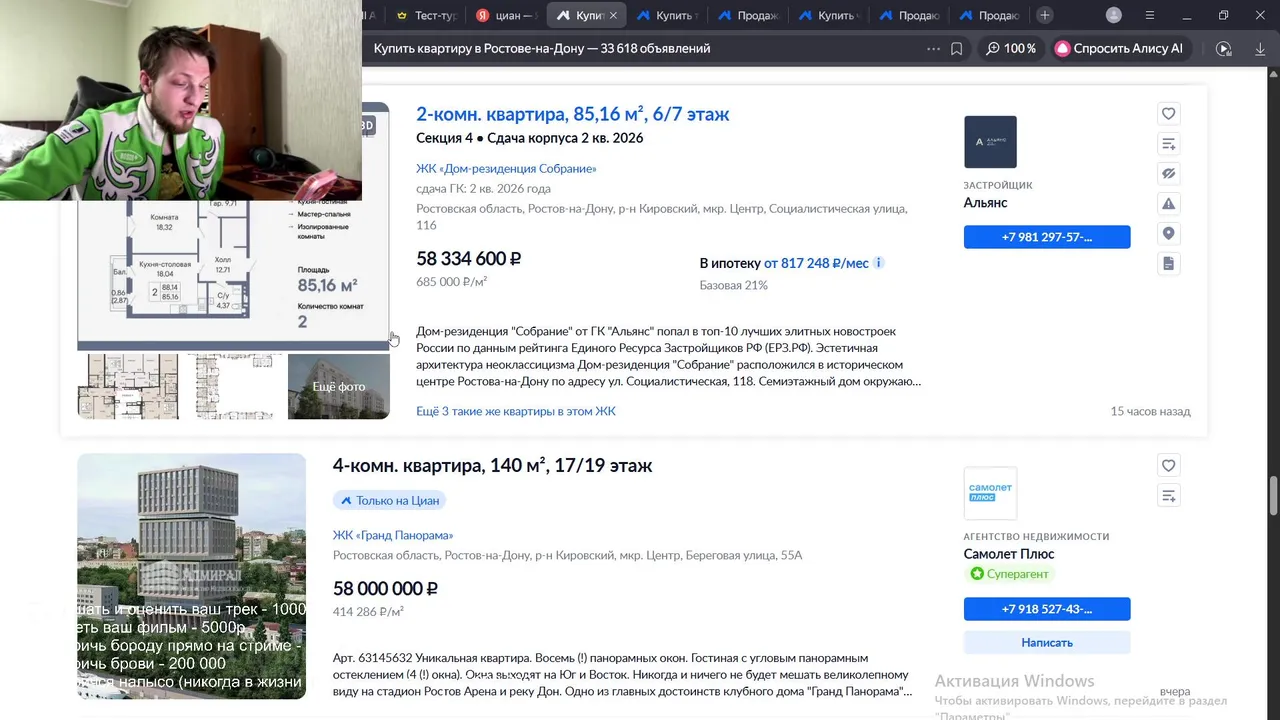Click the Альянс developer name
This screenshot has height=720, width=1280.
point(985,202)
